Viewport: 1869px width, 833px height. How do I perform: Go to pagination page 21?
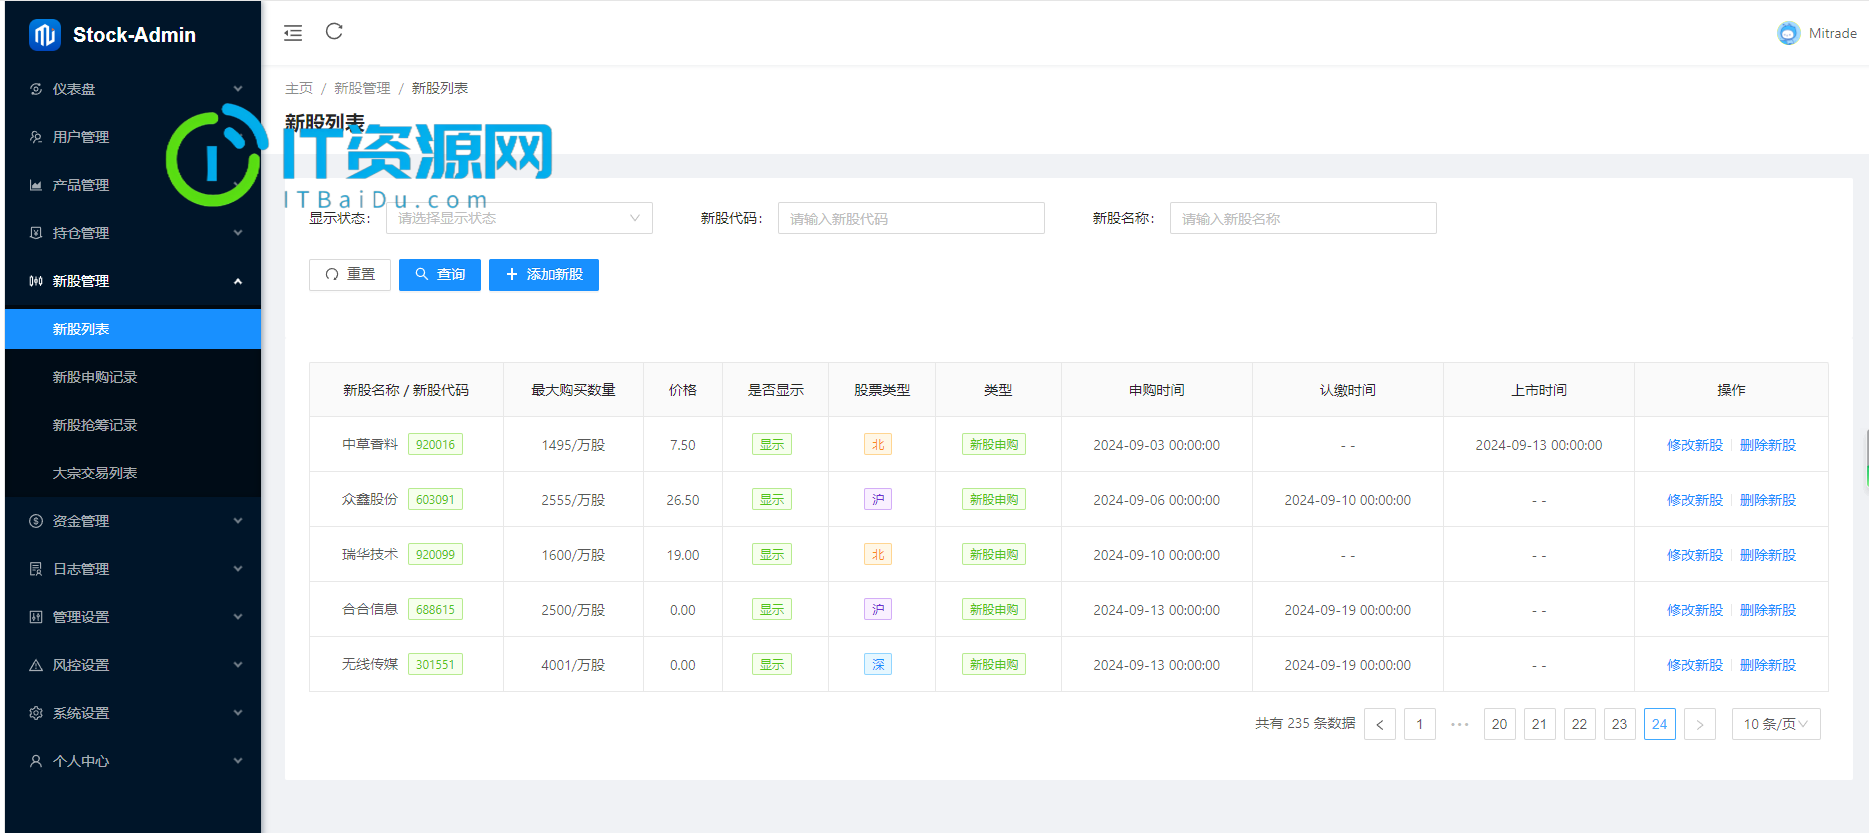point(1540,724)
